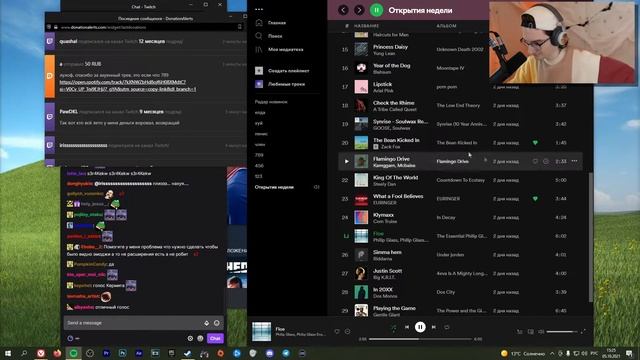The width and height of the screenshot is (640, 360).
Task: Unlike The Bean Kicked In green heart
Action: click(x=535, y=143)
